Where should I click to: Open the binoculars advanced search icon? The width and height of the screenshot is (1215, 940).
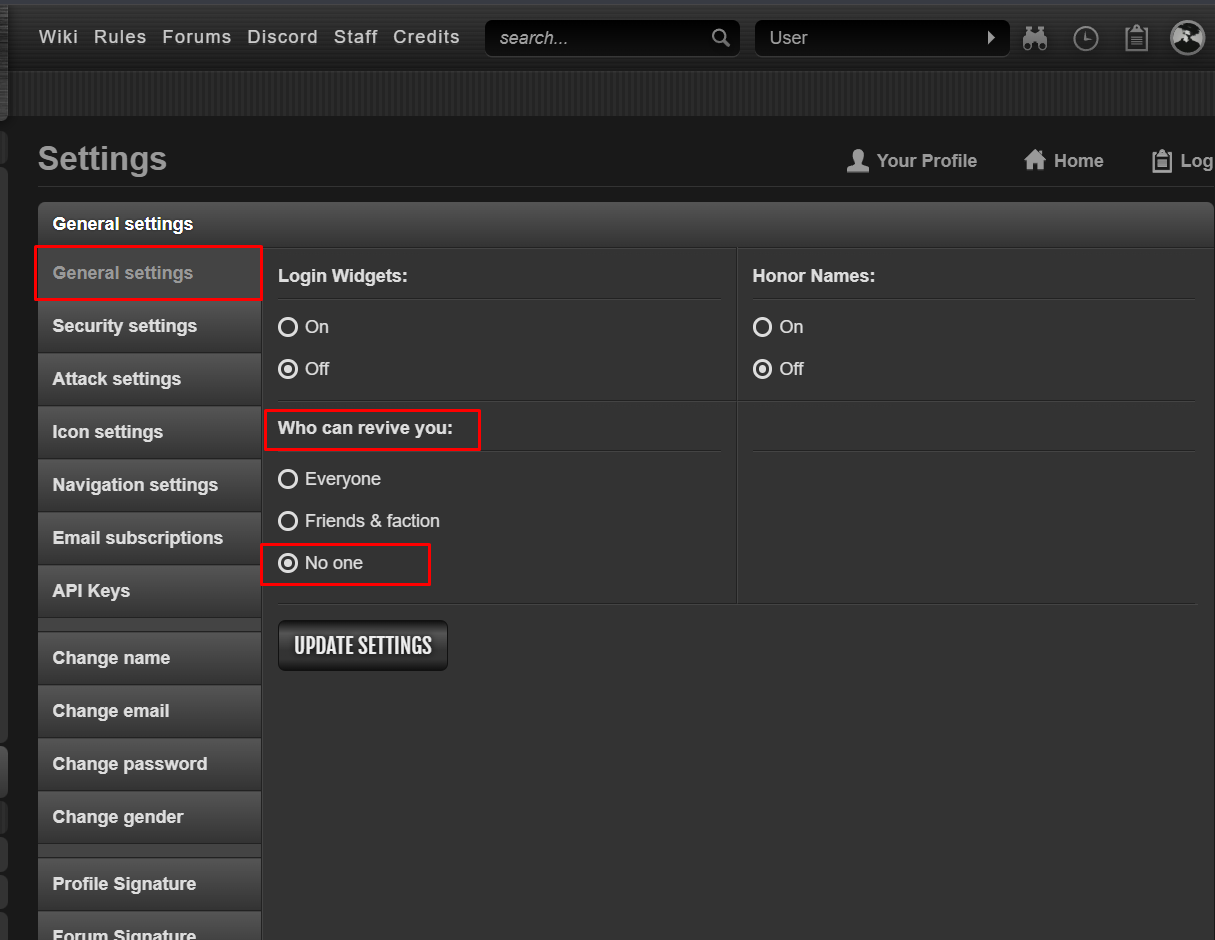1035,38
